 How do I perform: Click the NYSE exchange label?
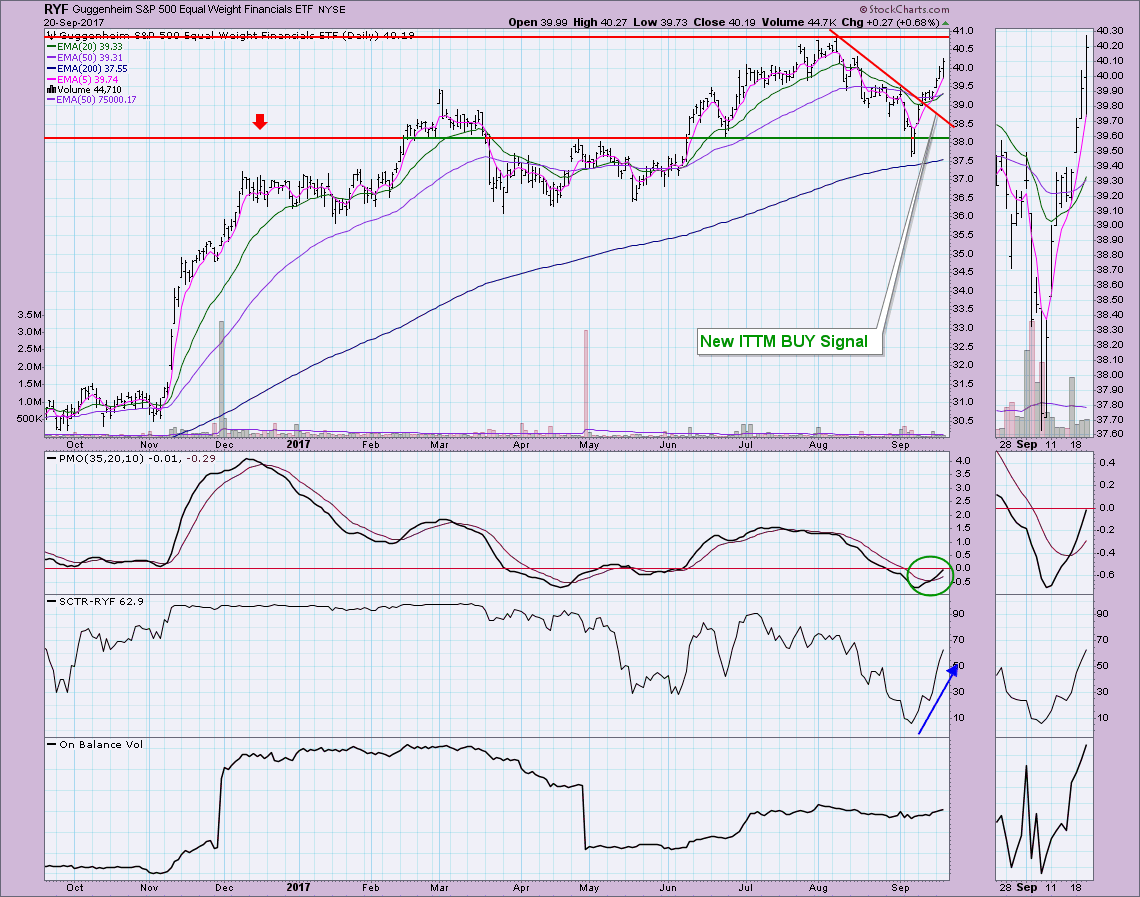332,9
